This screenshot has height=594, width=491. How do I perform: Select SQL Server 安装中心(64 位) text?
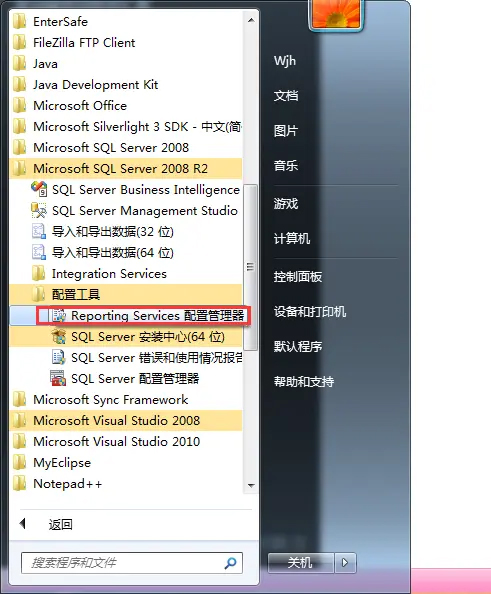(148, 337)
